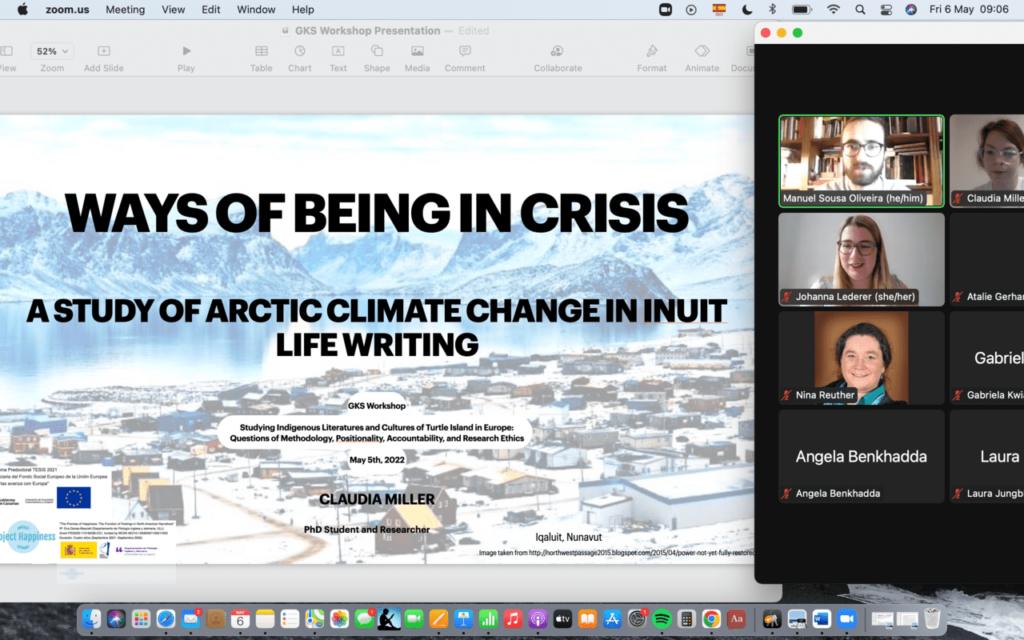
Task: Click the Play slideshow icon in Keynote
Action: click(186, 51)
